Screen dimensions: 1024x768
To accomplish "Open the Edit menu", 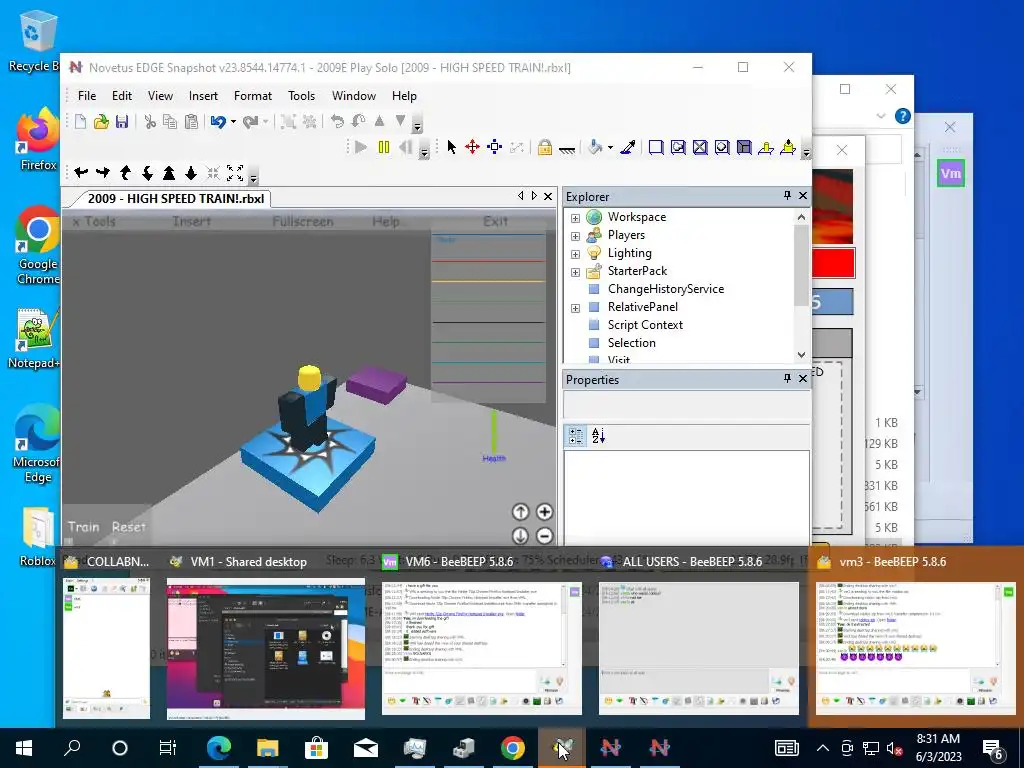I will (121, 95).
